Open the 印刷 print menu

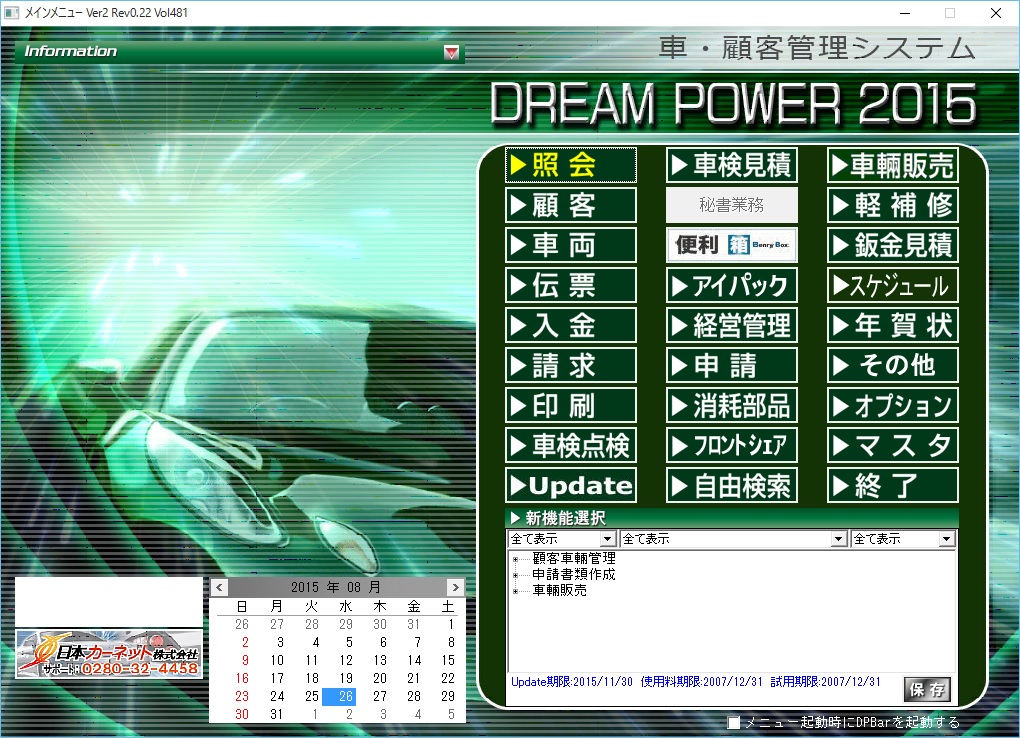pyautogui.click(x=570, y=405)
